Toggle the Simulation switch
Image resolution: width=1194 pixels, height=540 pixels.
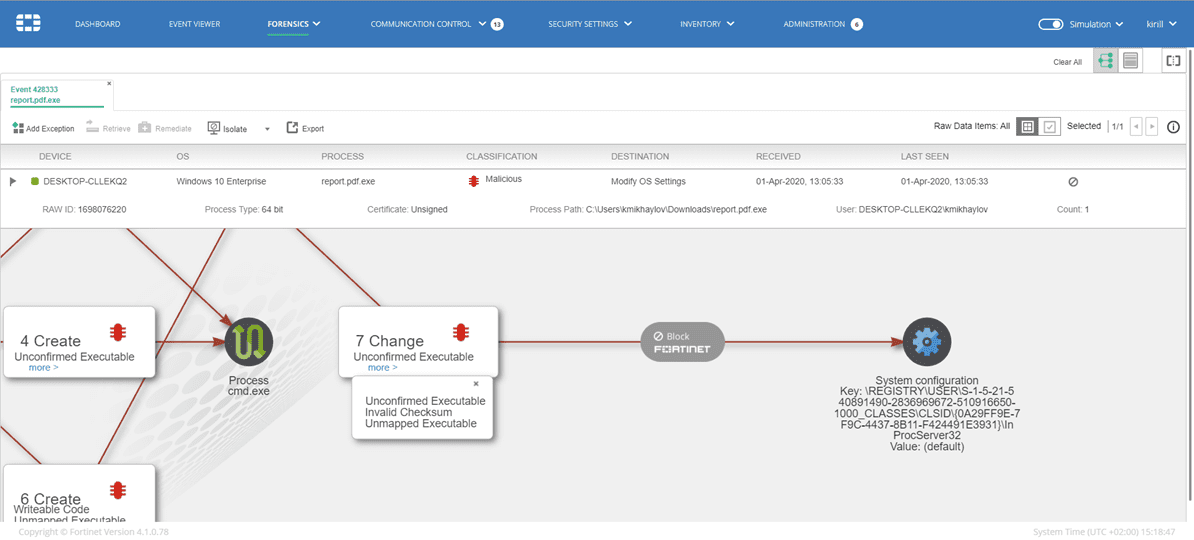pyautogui.click(x=1051, y=24)
